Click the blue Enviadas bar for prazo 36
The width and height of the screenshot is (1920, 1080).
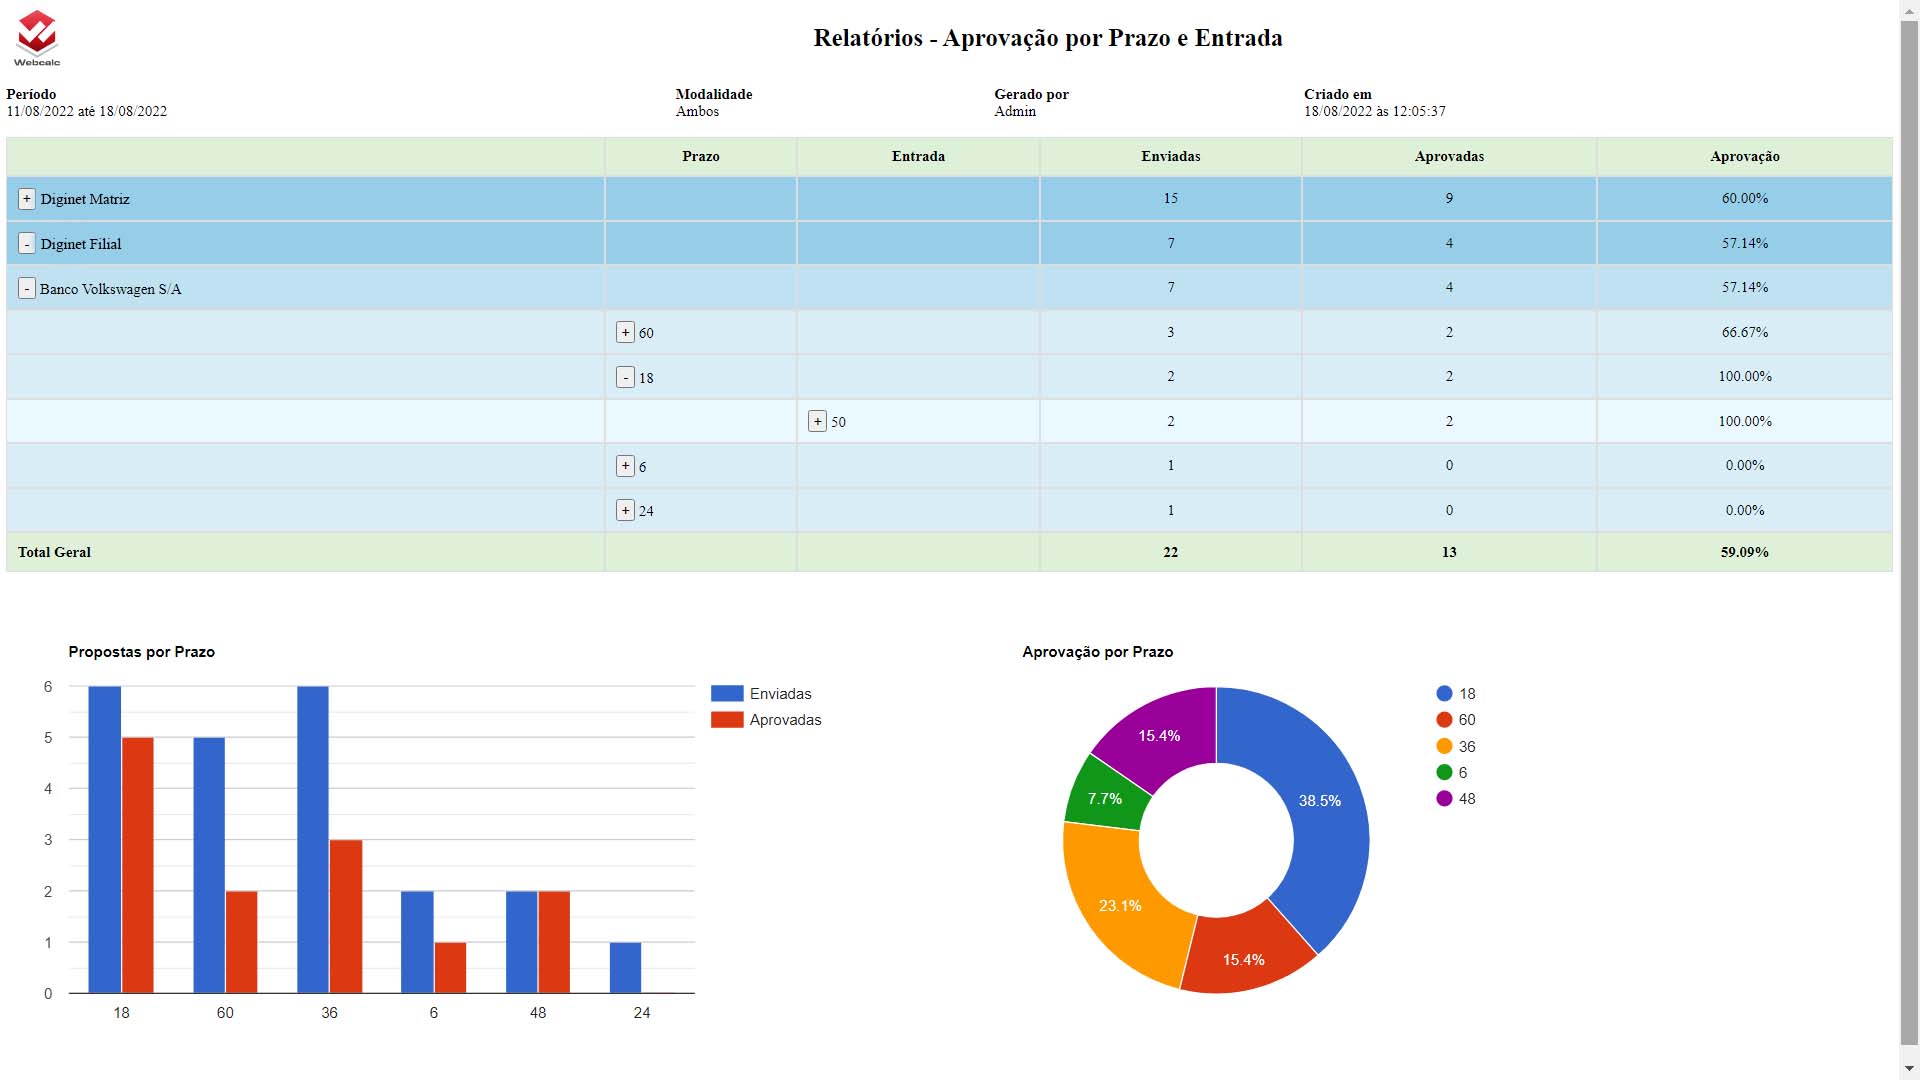coord(313,840)
